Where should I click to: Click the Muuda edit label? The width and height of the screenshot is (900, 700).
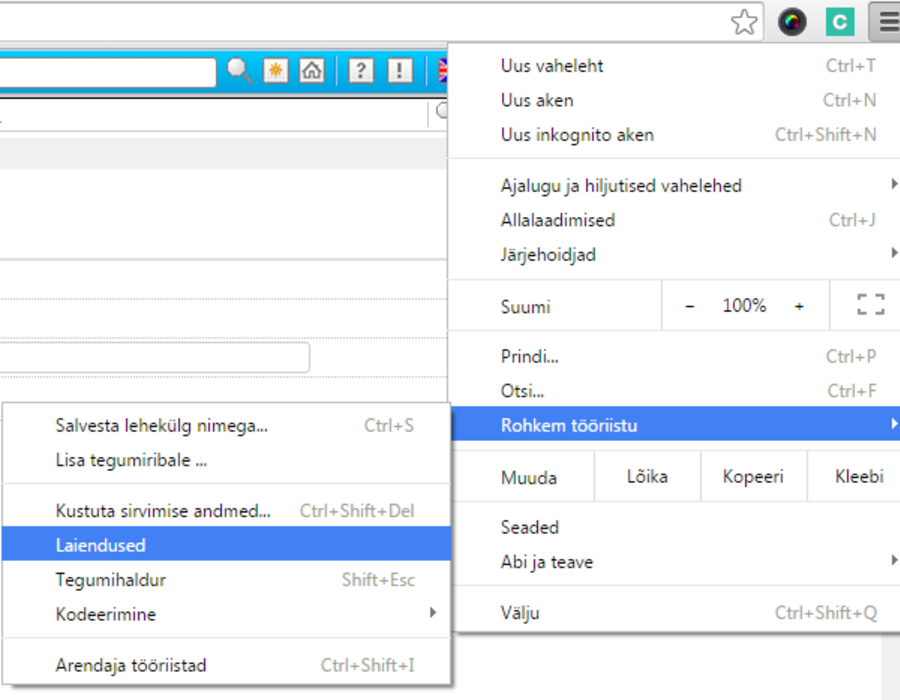pos(529,478)
